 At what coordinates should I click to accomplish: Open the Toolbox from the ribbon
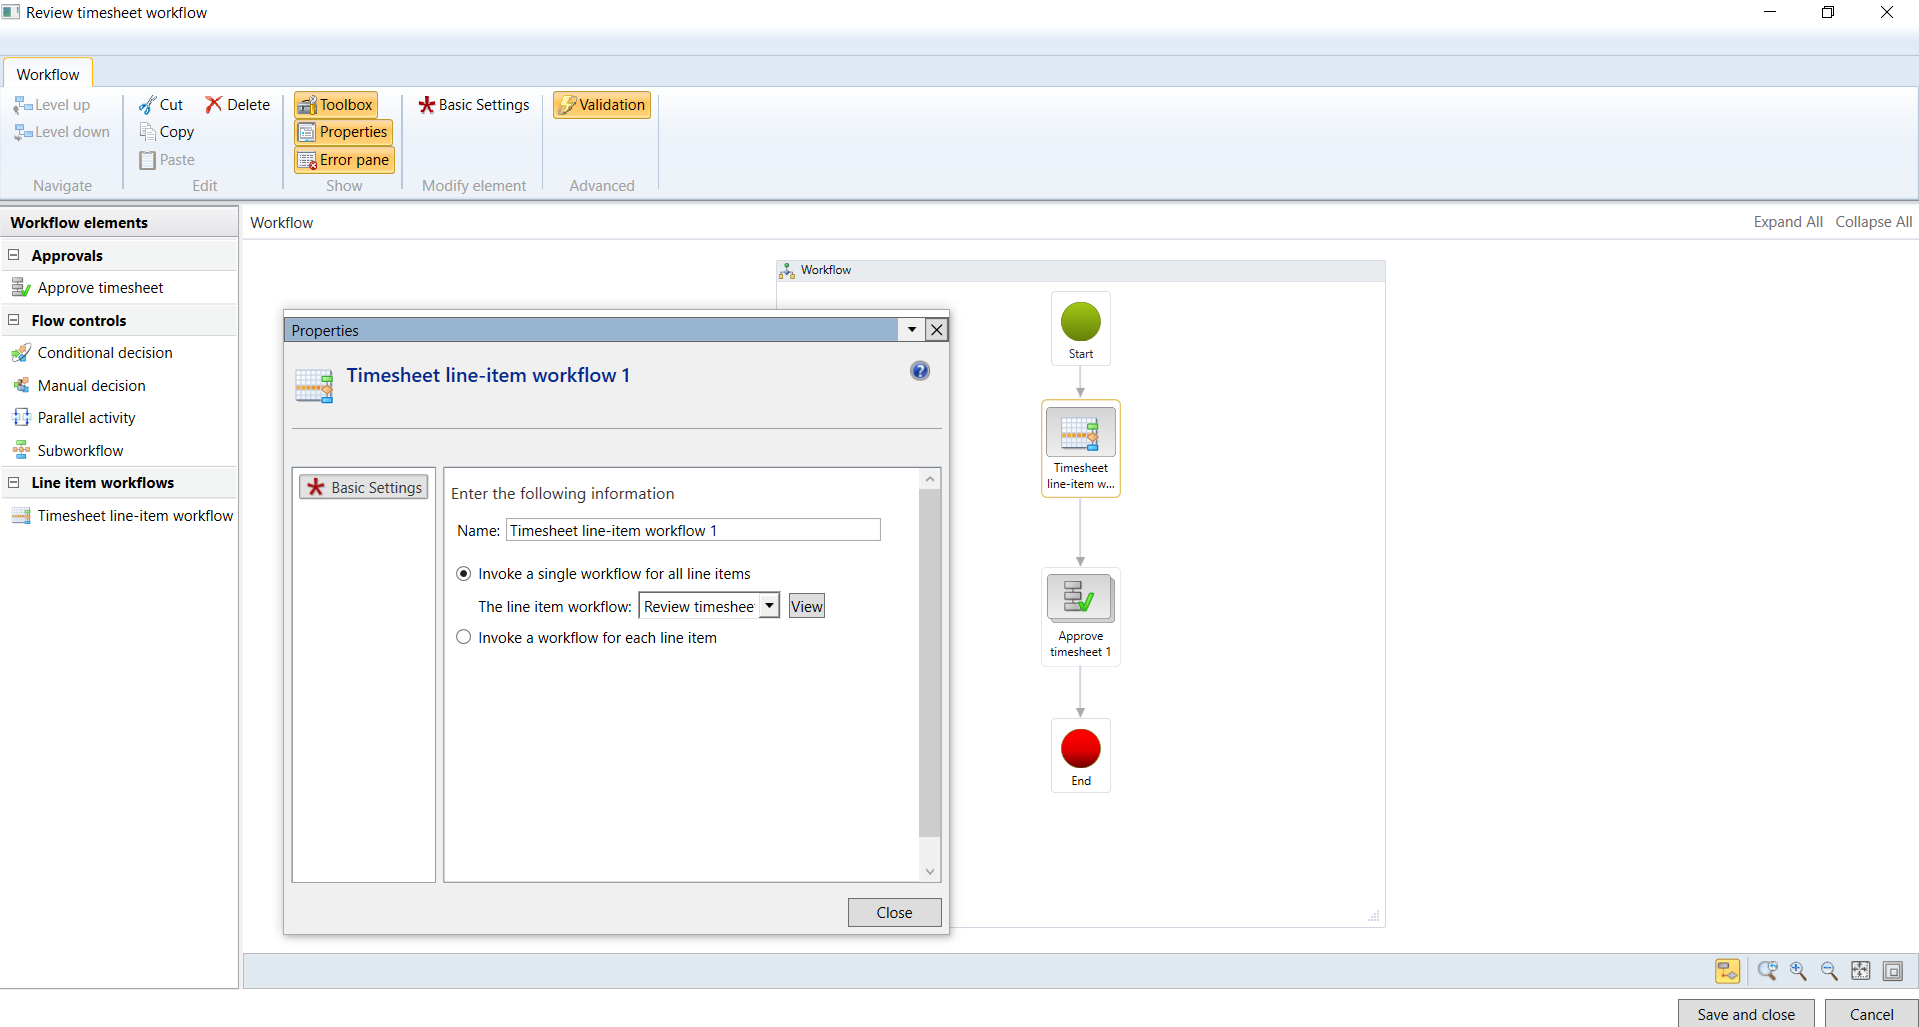tap(336, 104)
